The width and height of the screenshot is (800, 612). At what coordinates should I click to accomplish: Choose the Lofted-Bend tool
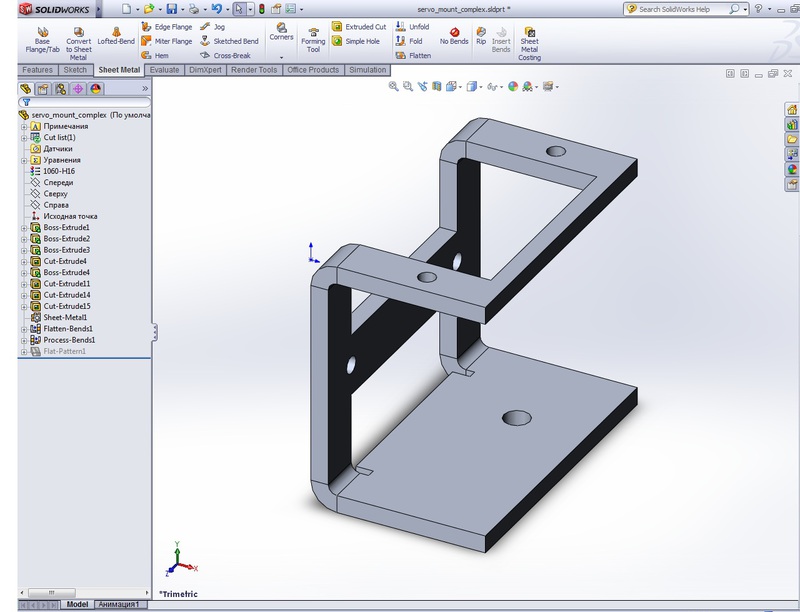[116, 36]
